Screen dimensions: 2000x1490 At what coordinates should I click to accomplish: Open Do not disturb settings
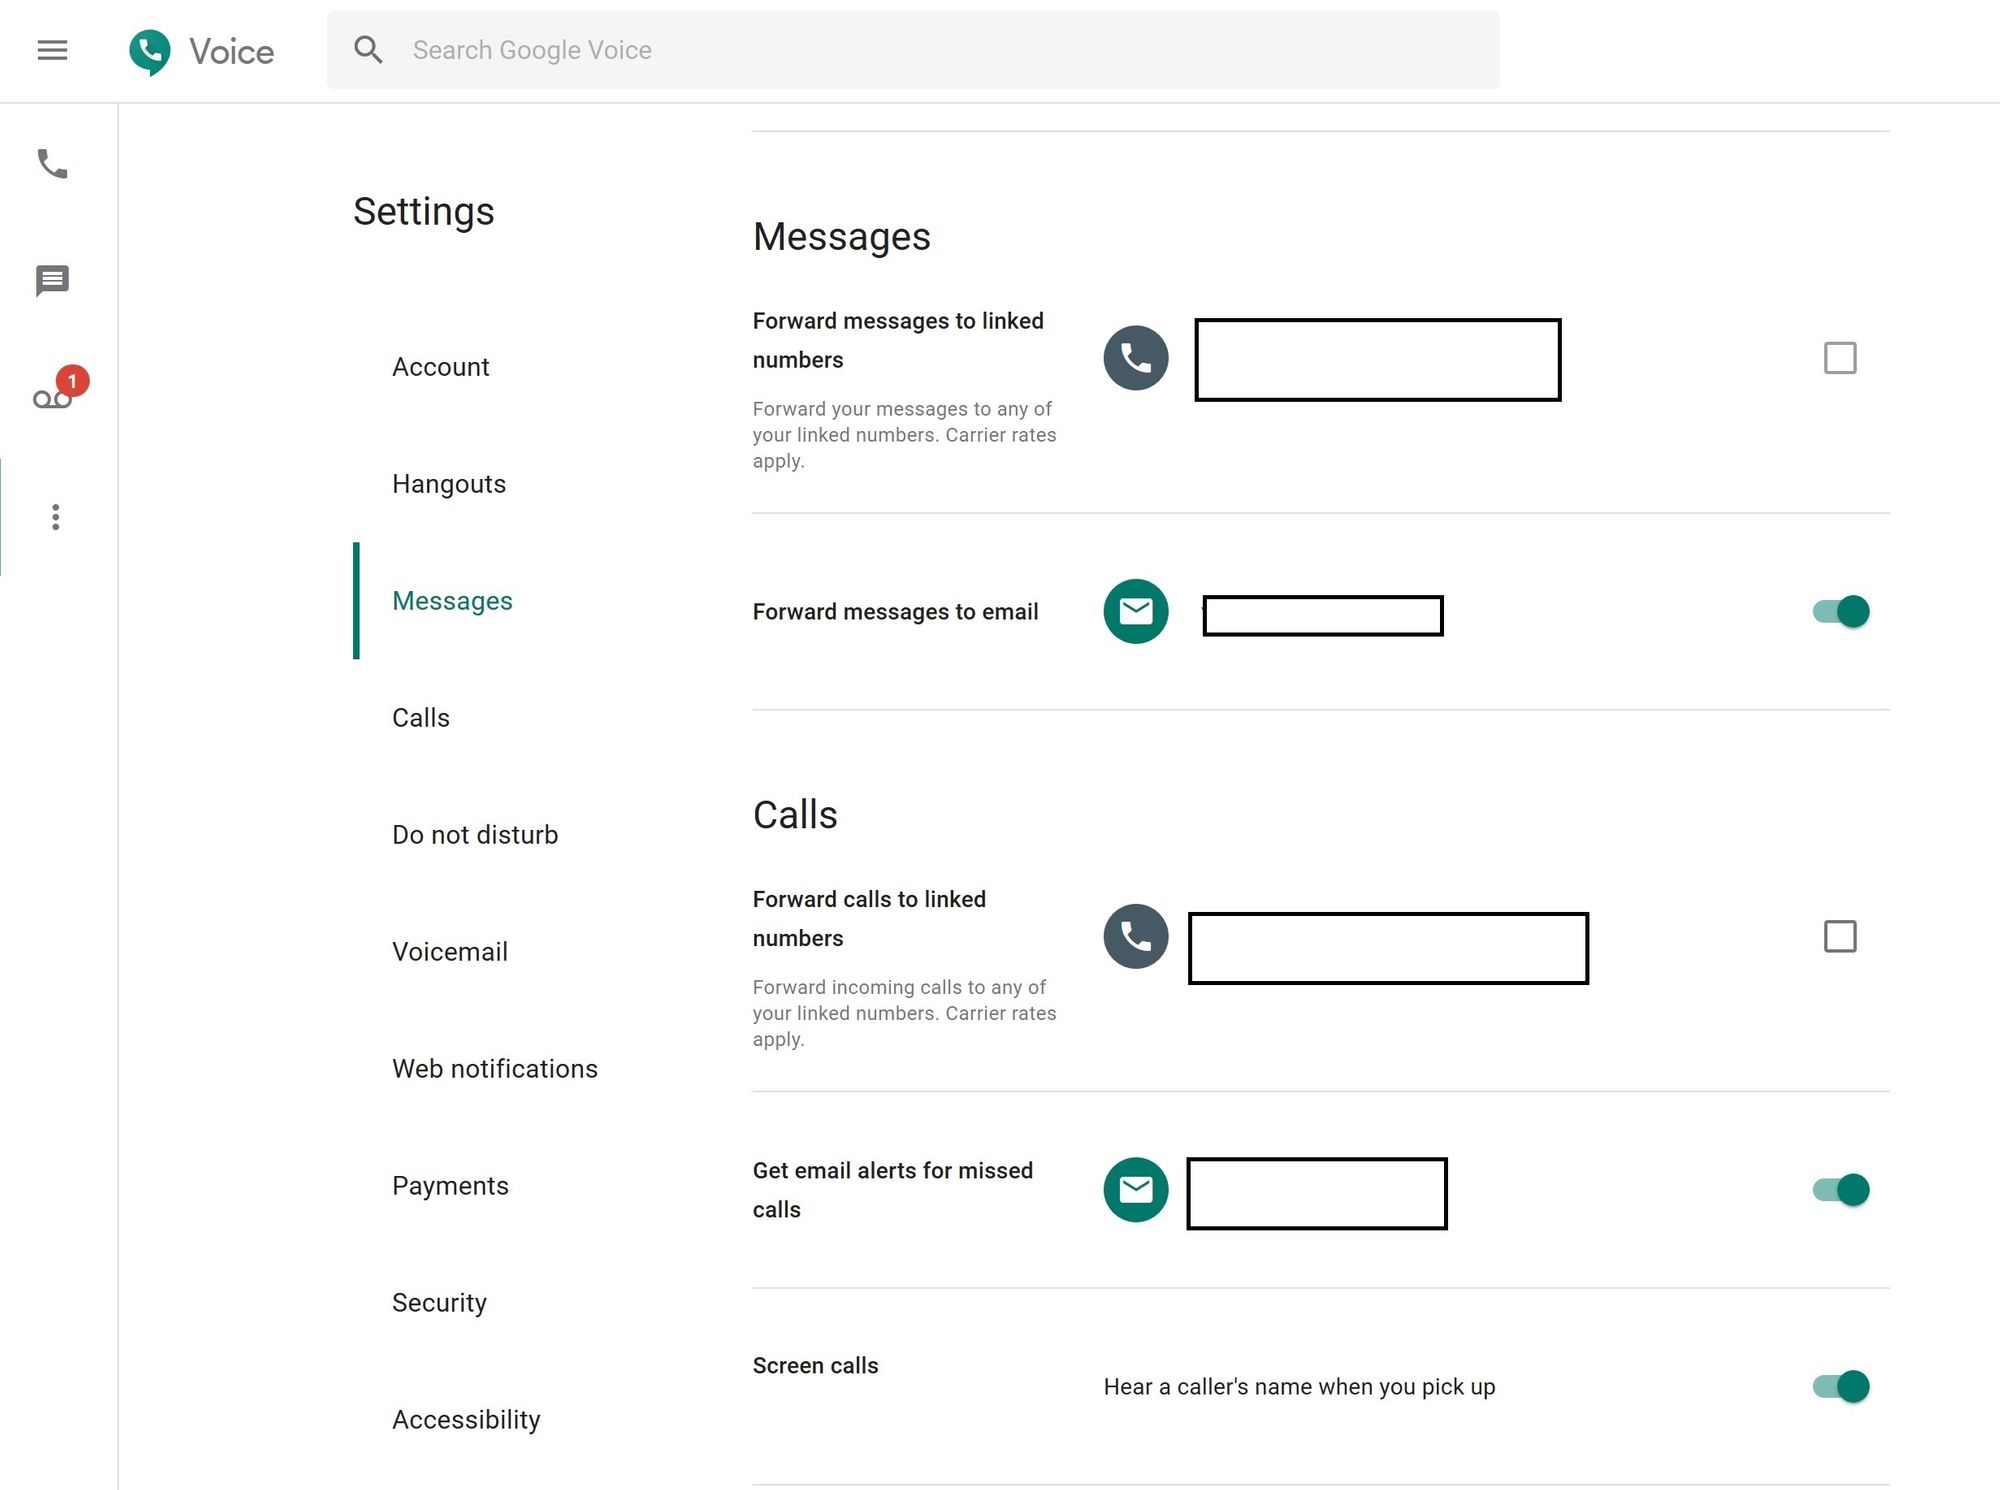point(474,834)
